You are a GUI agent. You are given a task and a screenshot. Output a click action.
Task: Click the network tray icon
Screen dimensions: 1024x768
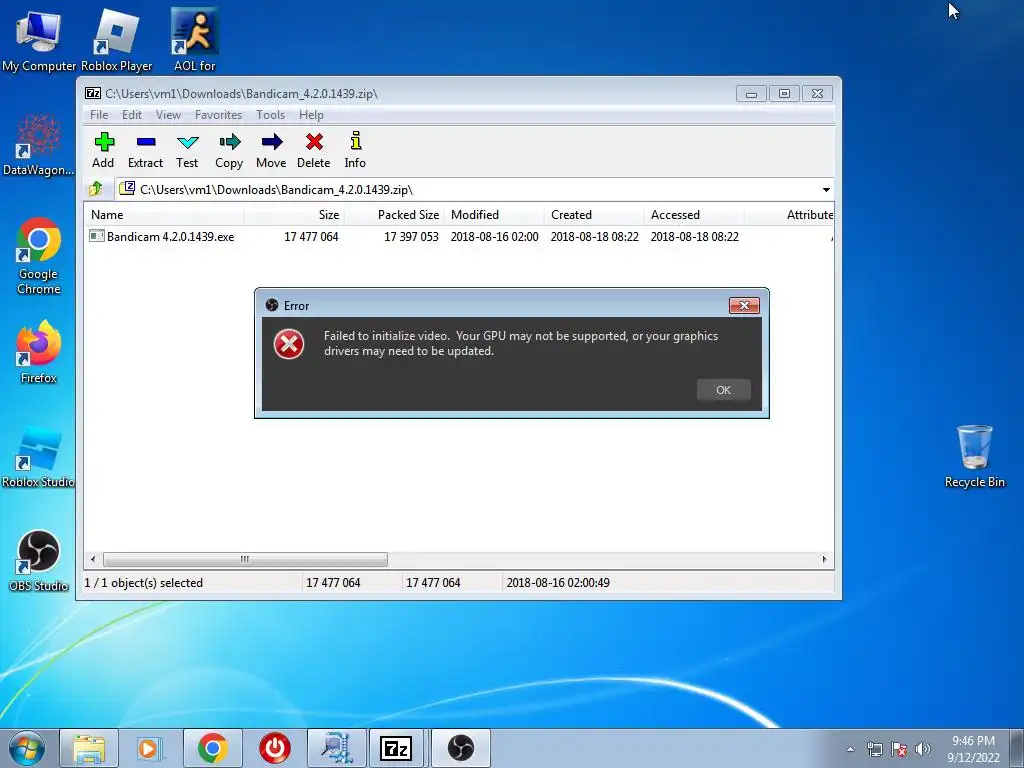click(x=874, y=749)
